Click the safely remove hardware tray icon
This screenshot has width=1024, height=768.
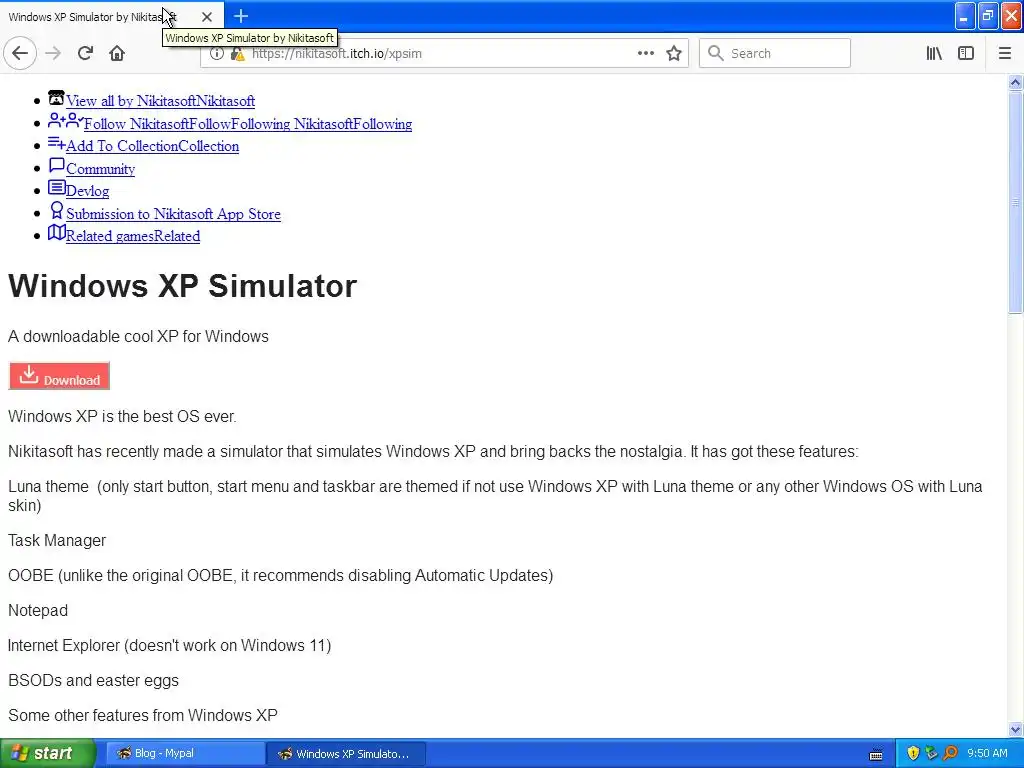(931, 753)
